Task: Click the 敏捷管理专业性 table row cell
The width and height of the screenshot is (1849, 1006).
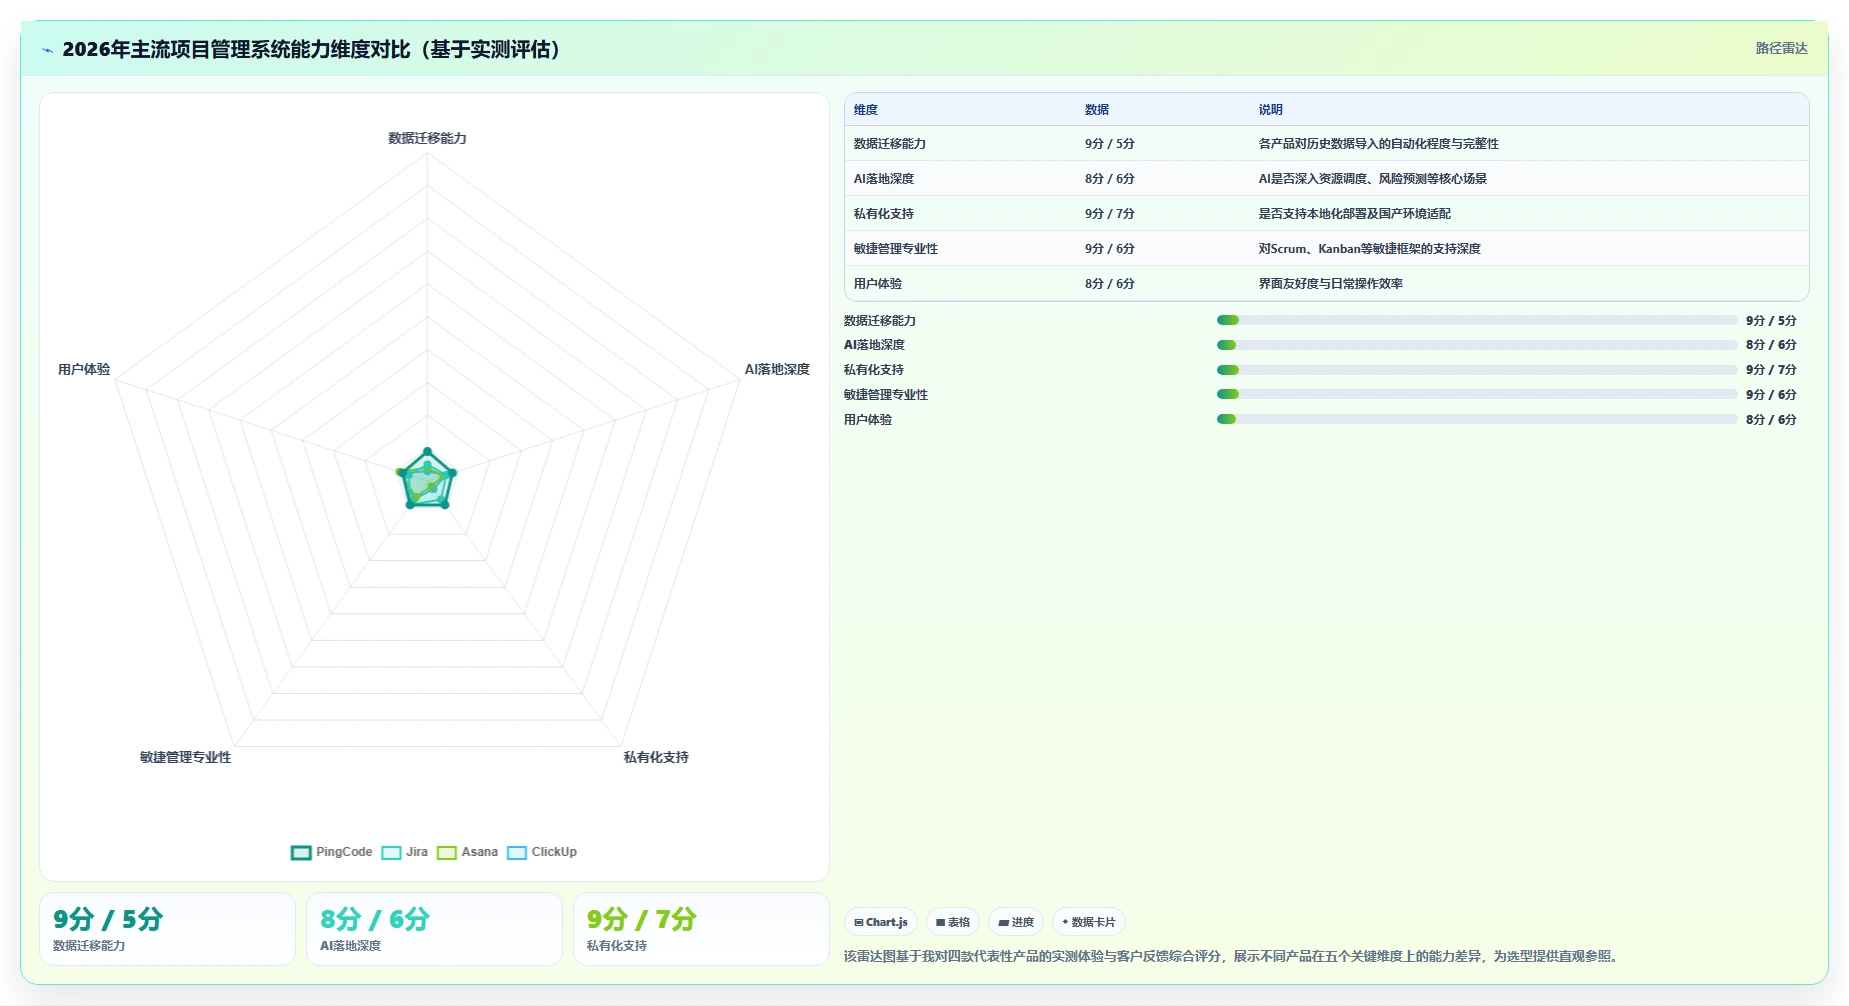Action: coord(896,249)
